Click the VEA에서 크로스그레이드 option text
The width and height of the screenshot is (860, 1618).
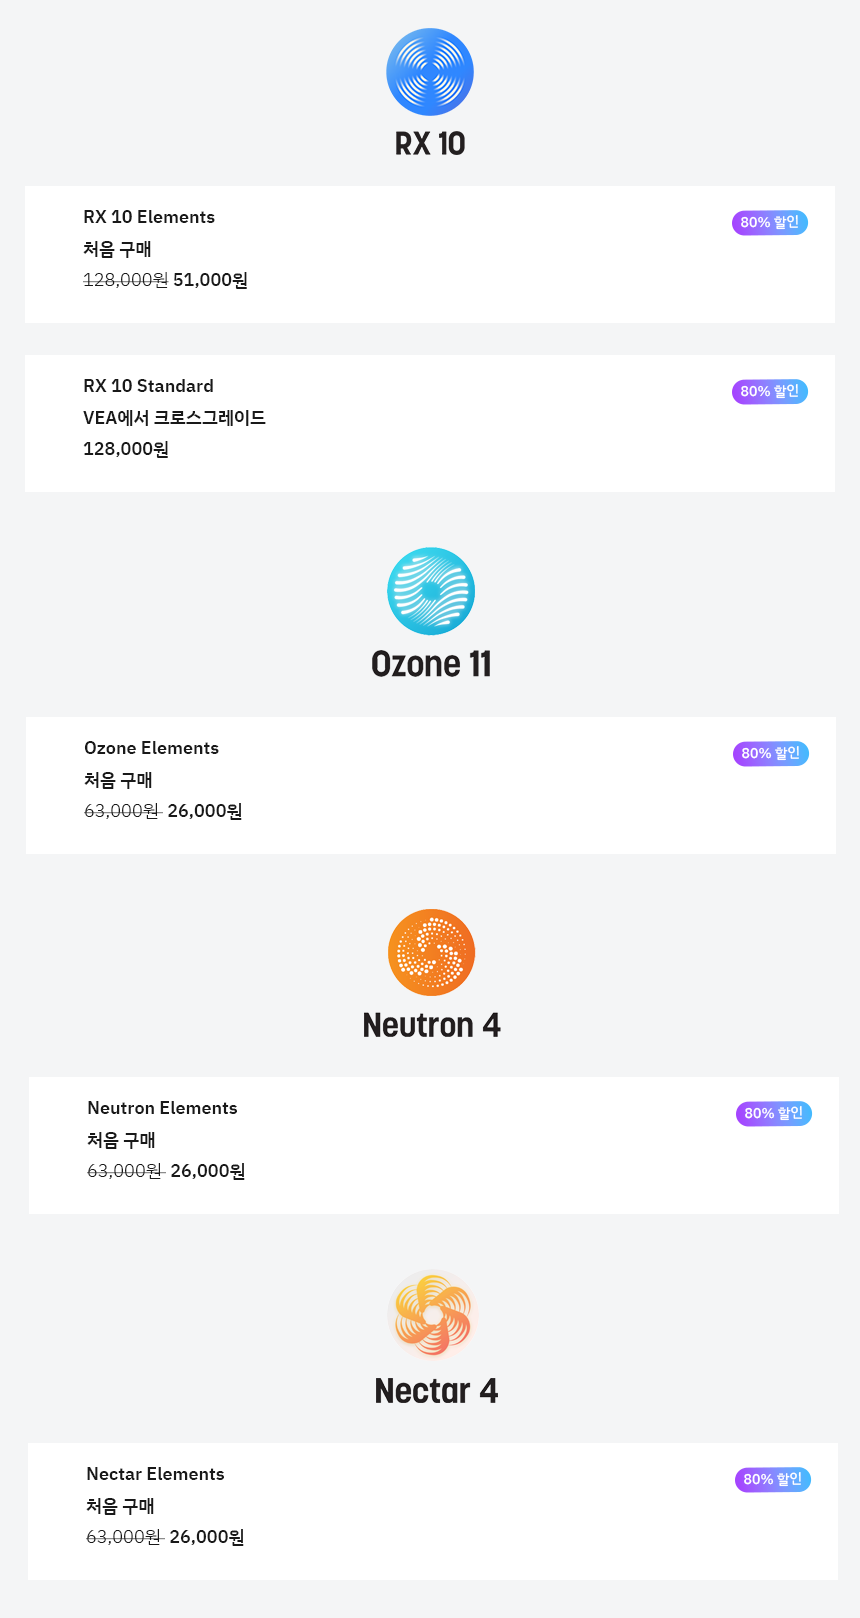pyautogui.click(x=174, y=418)
